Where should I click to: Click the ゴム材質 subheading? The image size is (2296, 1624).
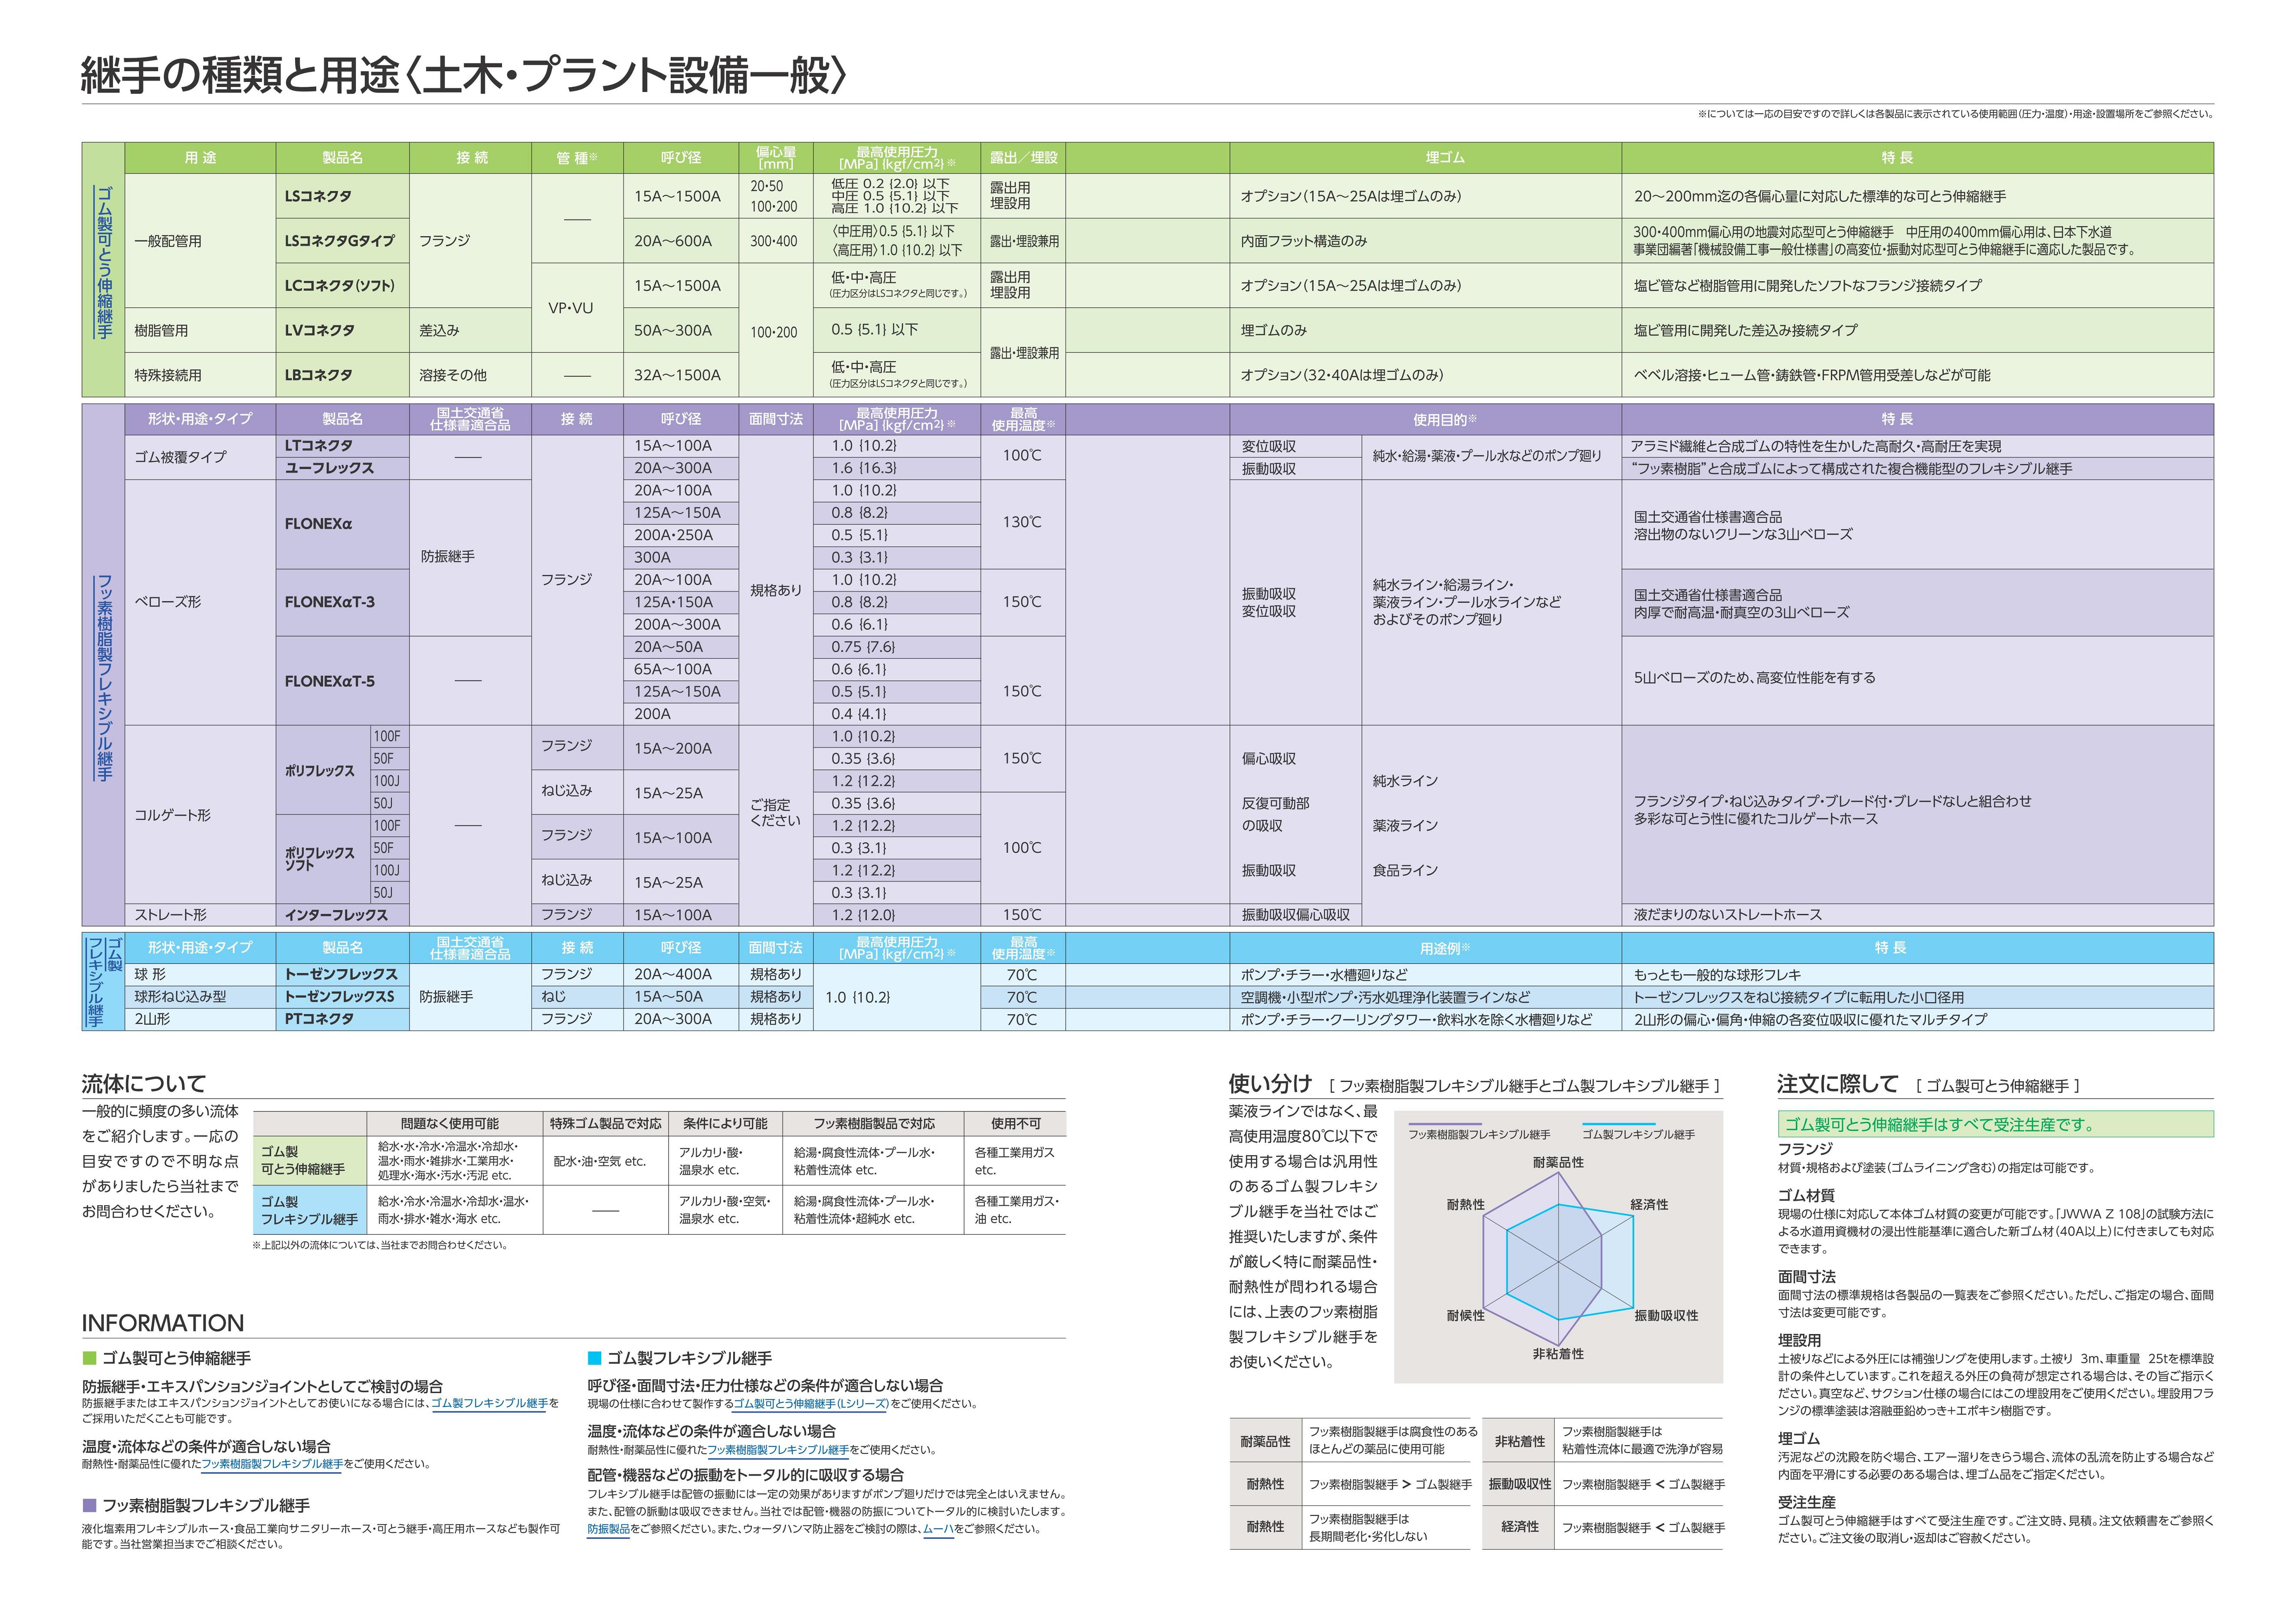[x=1806, y=1196]
